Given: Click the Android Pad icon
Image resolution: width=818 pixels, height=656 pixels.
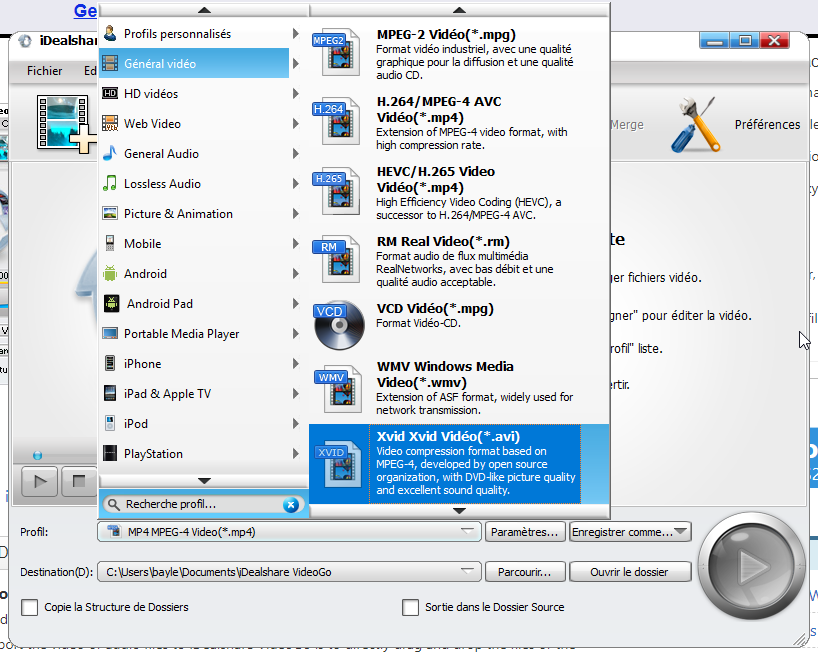Looking at the screenshot, I should pos(111,304).
